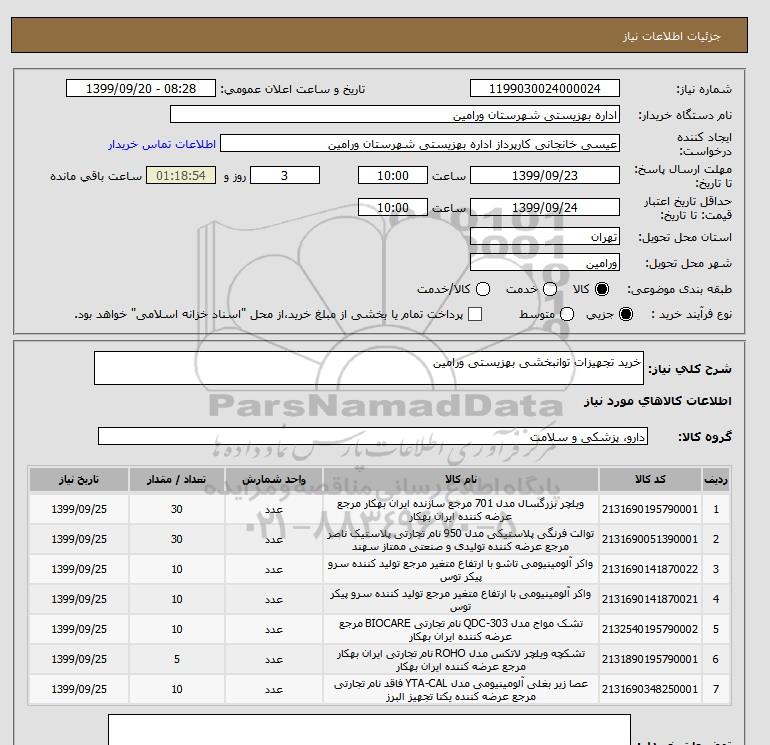This screenshot has width=770, height=745.
Task: Click product code 2132540195790002
Action: (x=650, y=629)
